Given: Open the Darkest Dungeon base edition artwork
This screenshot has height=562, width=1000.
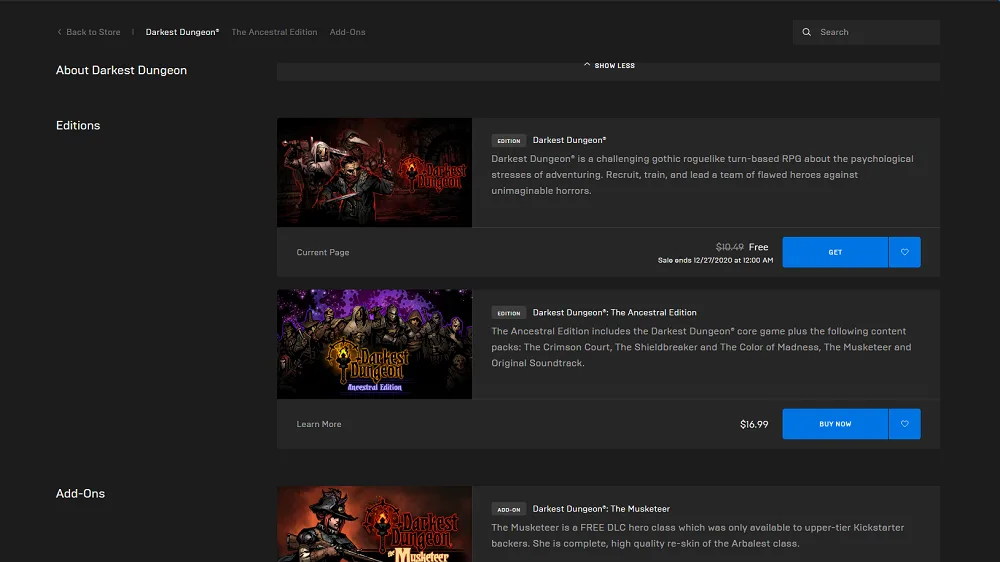Looking at the screenshot, I should (374, 172).
